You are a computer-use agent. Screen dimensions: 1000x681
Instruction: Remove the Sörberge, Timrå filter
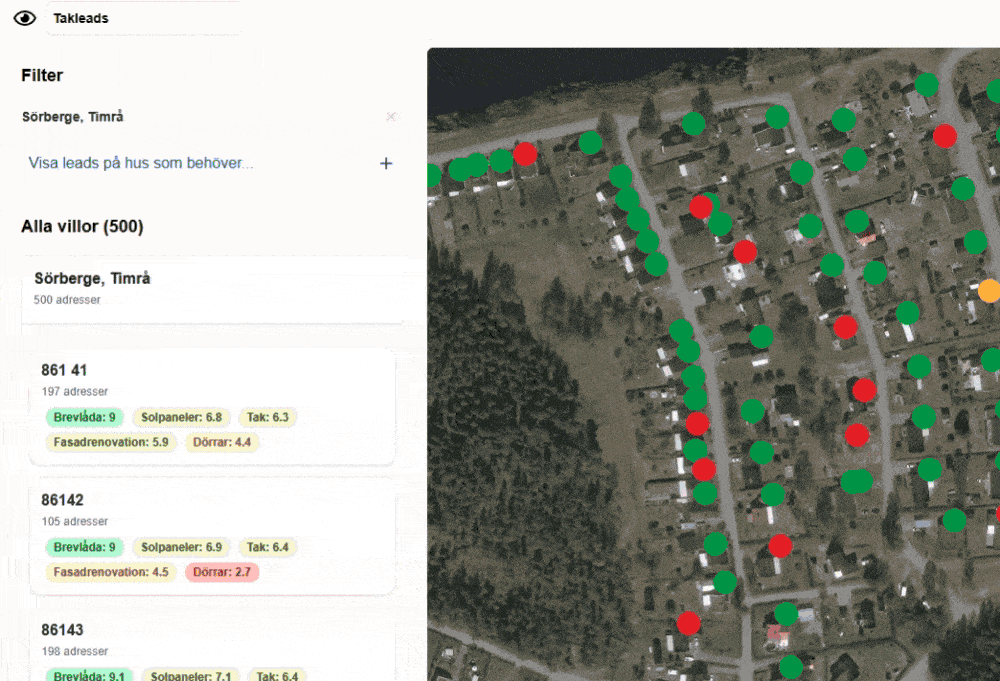[x=391, y=117]
